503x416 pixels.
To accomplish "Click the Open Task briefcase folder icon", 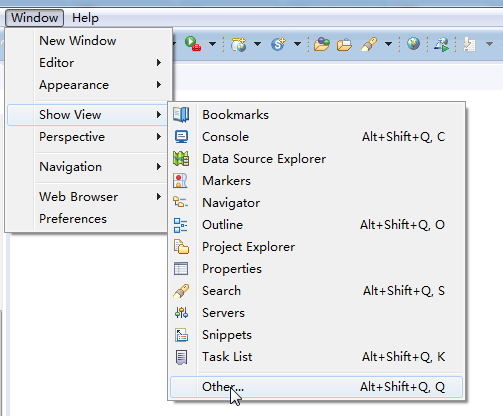I will [x=344, y=44].
